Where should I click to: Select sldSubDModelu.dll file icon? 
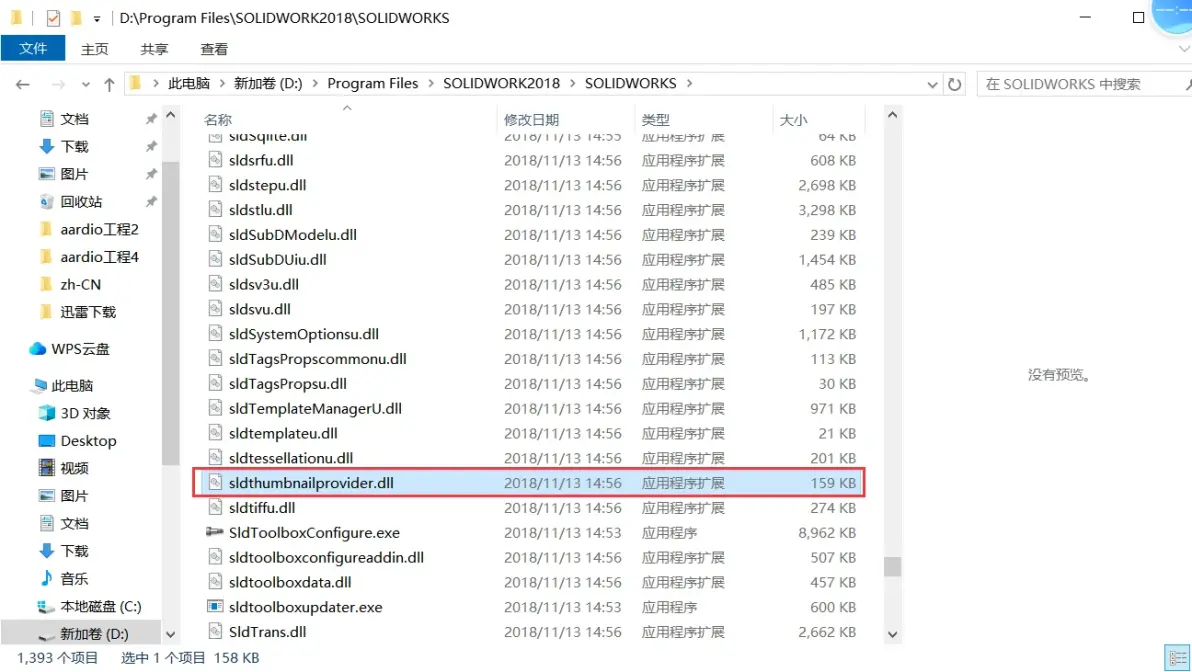(x=216, y=235)
